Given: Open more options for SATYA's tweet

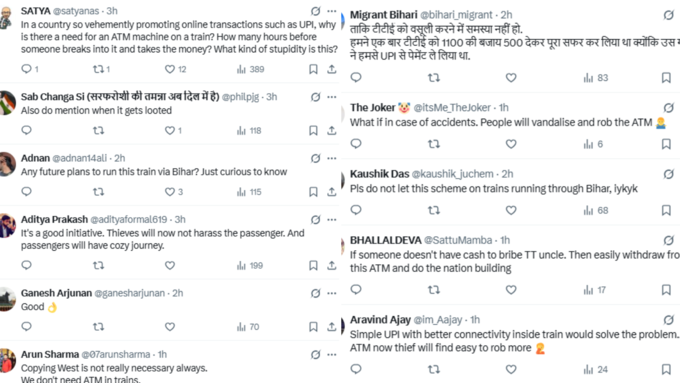Looking at the screenshot, I should [x=332, y=11].
